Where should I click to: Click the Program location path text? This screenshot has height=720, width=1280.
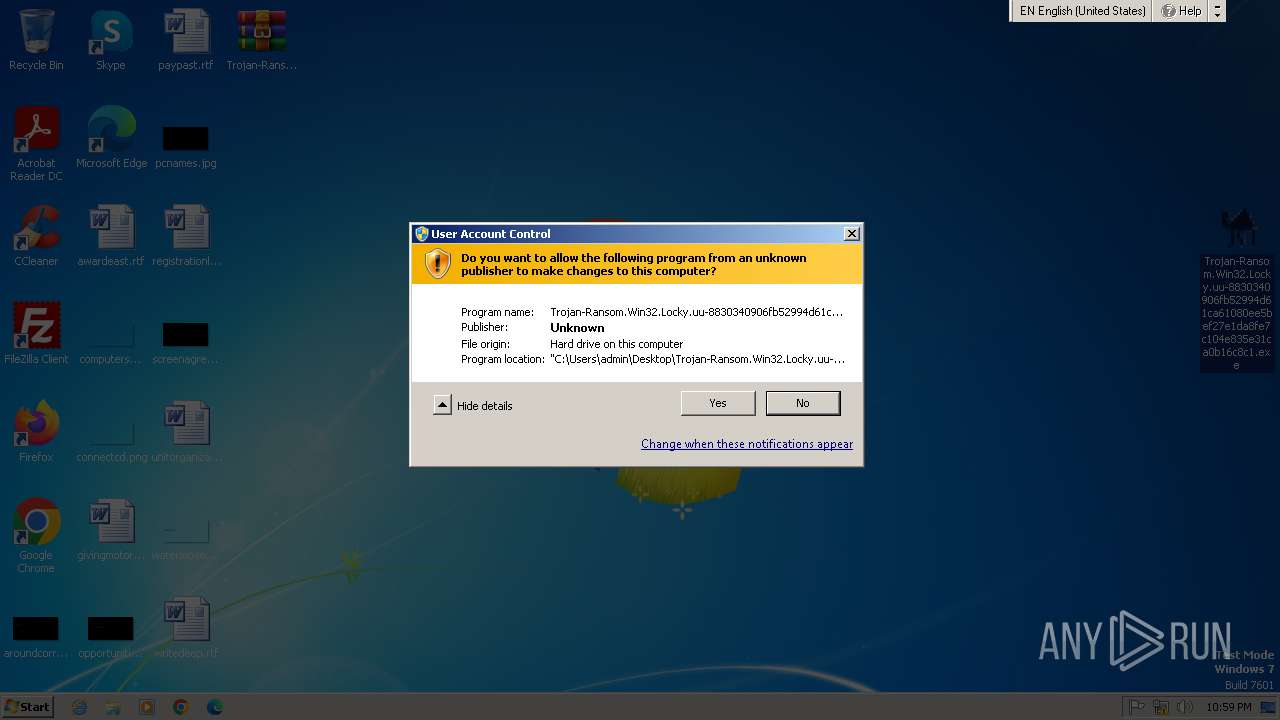pos(697,359)
